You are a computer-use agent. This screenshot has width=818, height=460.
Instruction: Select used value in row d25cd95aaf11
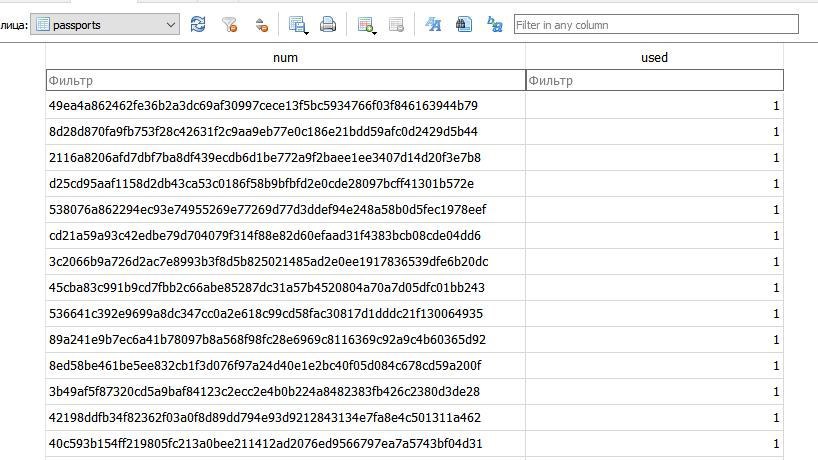(x=654, y=184)
